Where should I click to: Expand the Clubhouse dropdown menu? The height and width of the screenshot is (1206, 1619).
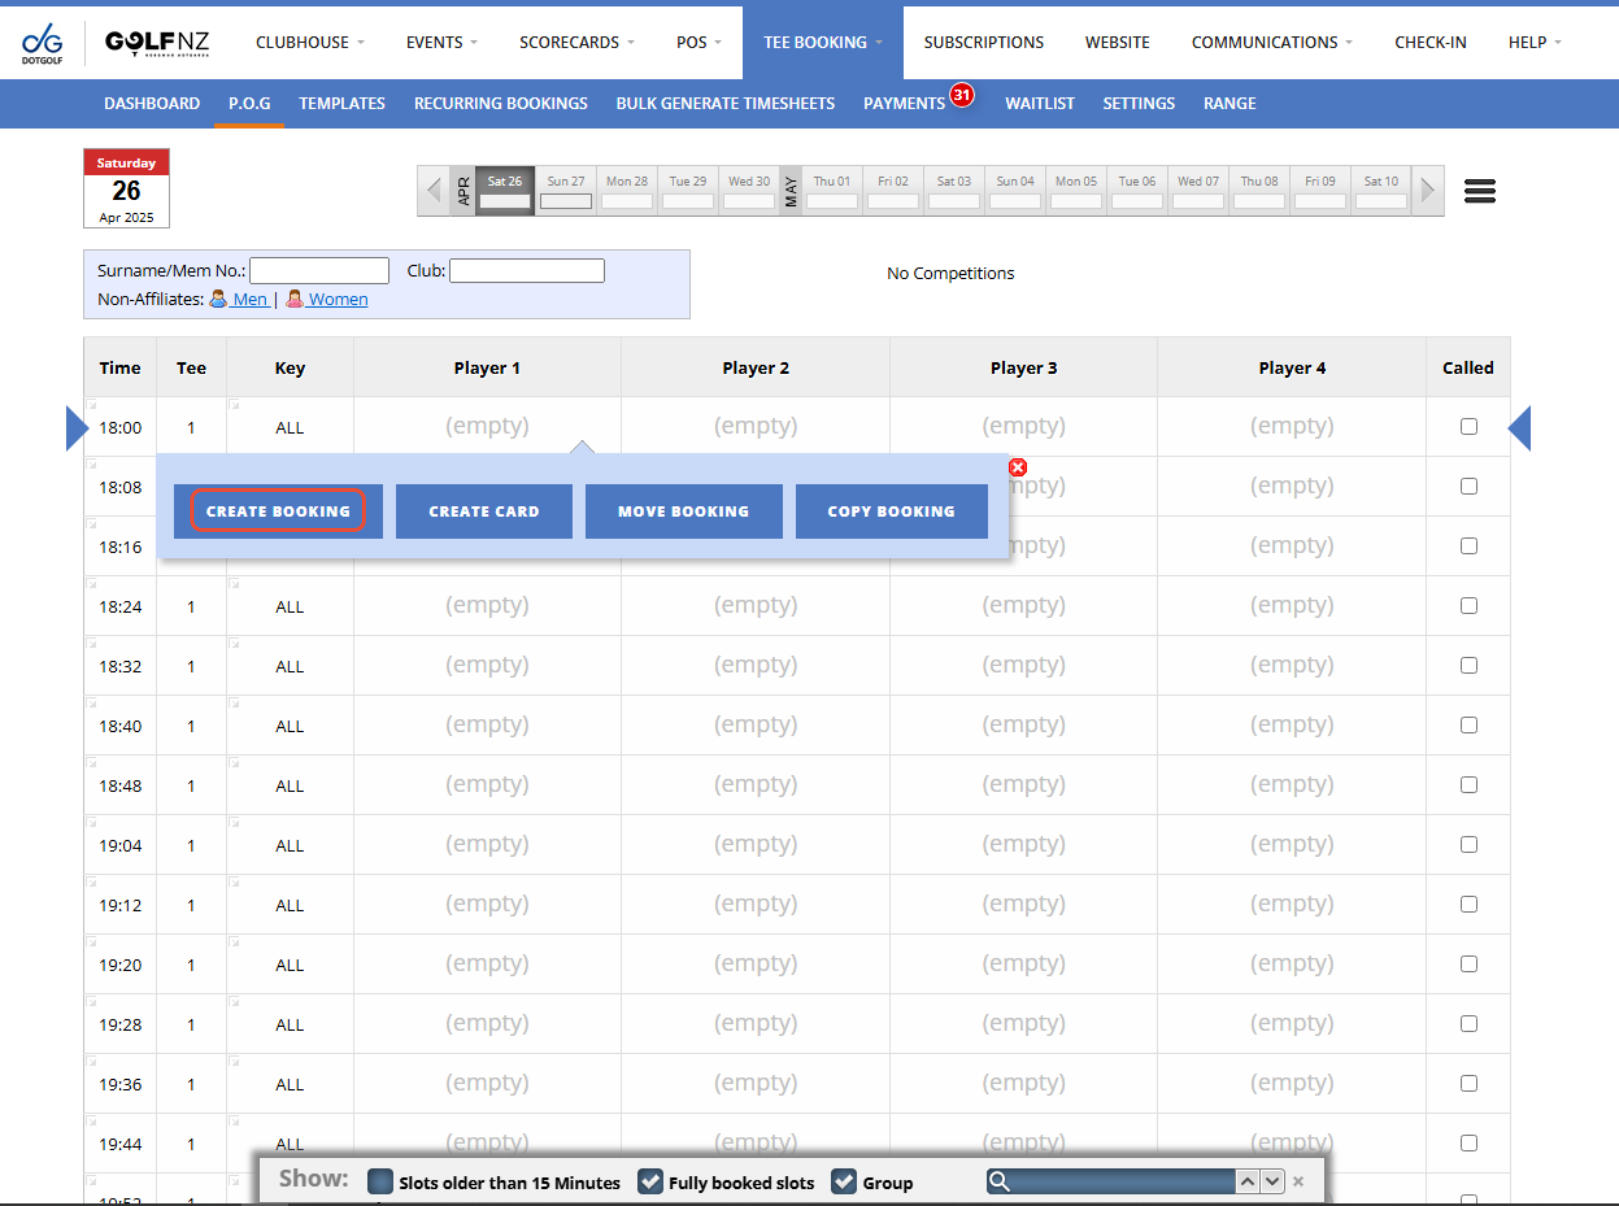click(309, 42)
